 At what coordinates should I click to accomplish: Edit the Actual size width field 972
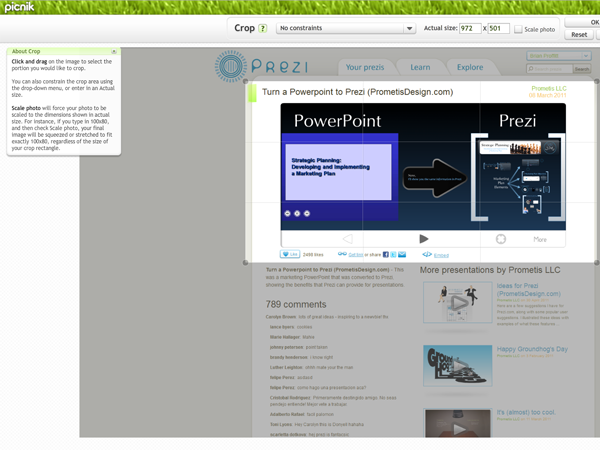[470, 28]
